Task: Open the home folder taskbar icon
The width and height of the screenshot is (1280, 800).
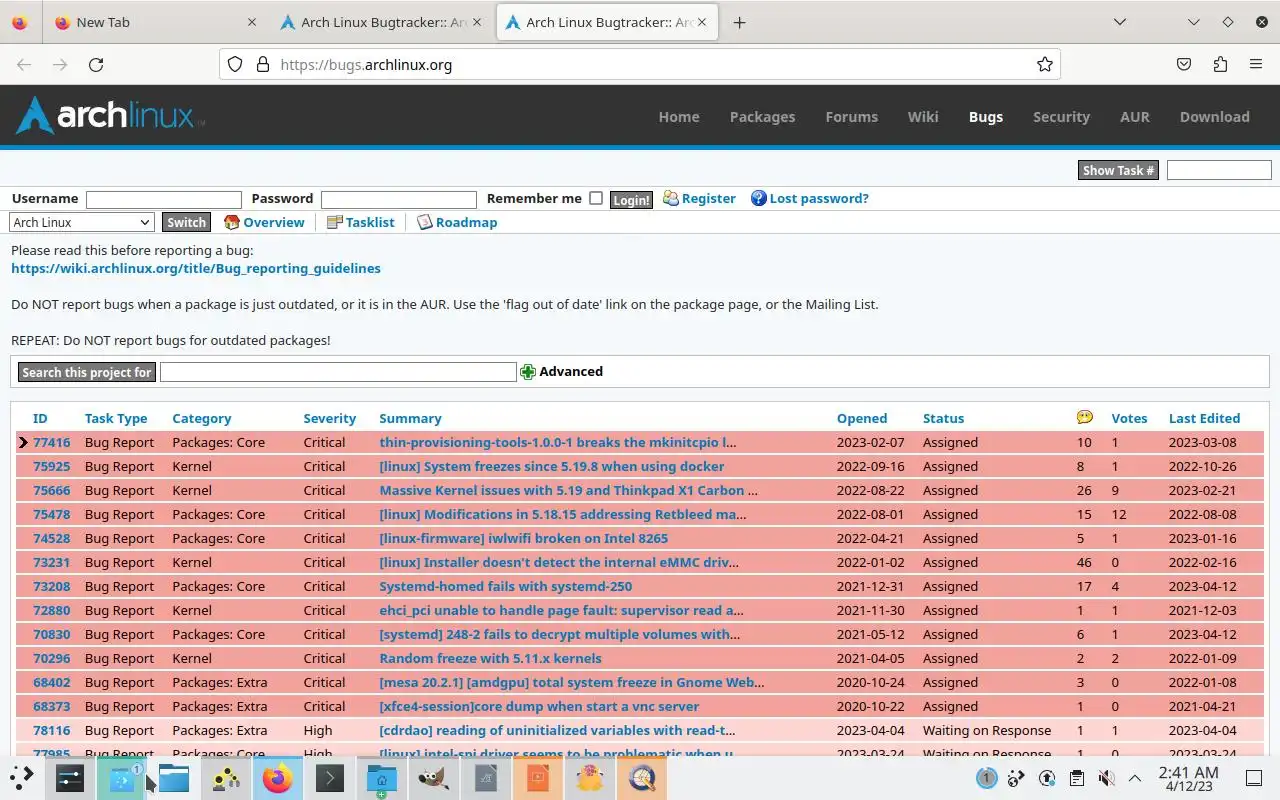Action: click(382, 777)
